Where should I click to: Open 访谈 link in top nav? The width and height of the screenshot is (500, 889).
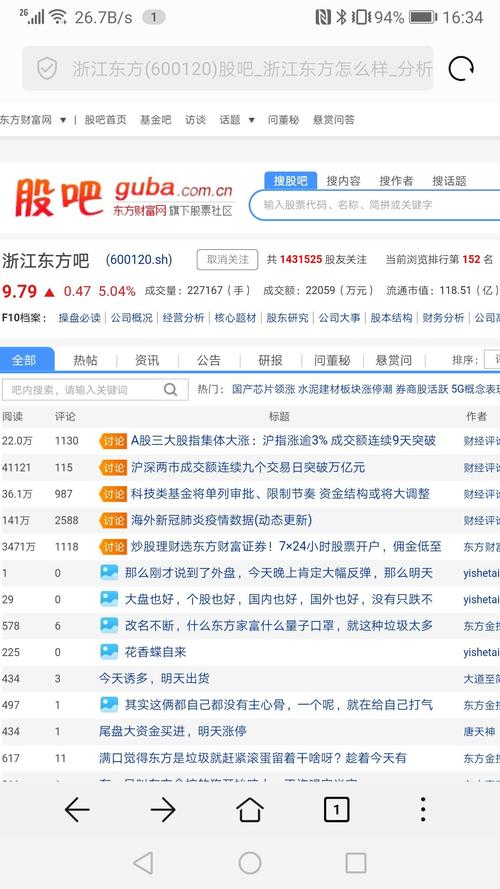pos(196,120)
